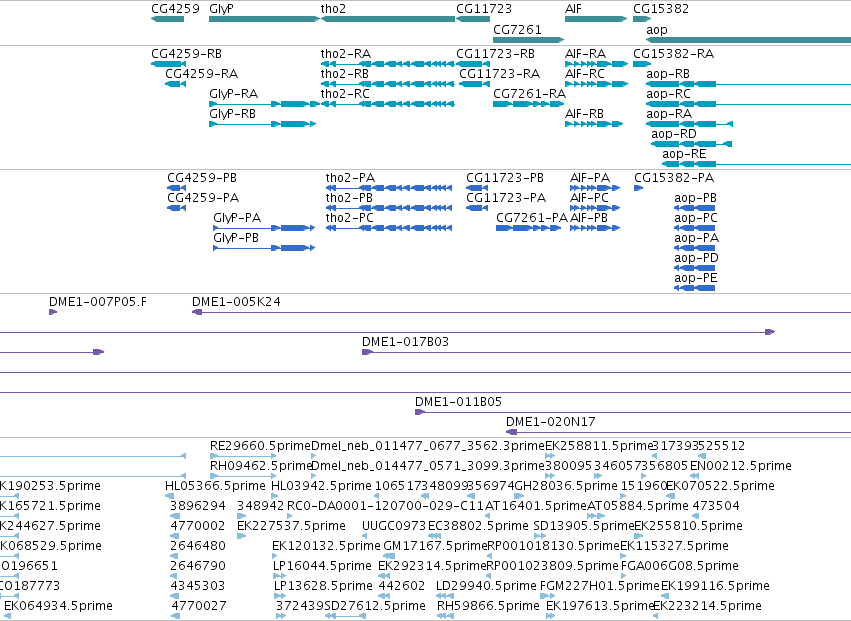Select BAC clone DME1-017B03

pos(405,342)
